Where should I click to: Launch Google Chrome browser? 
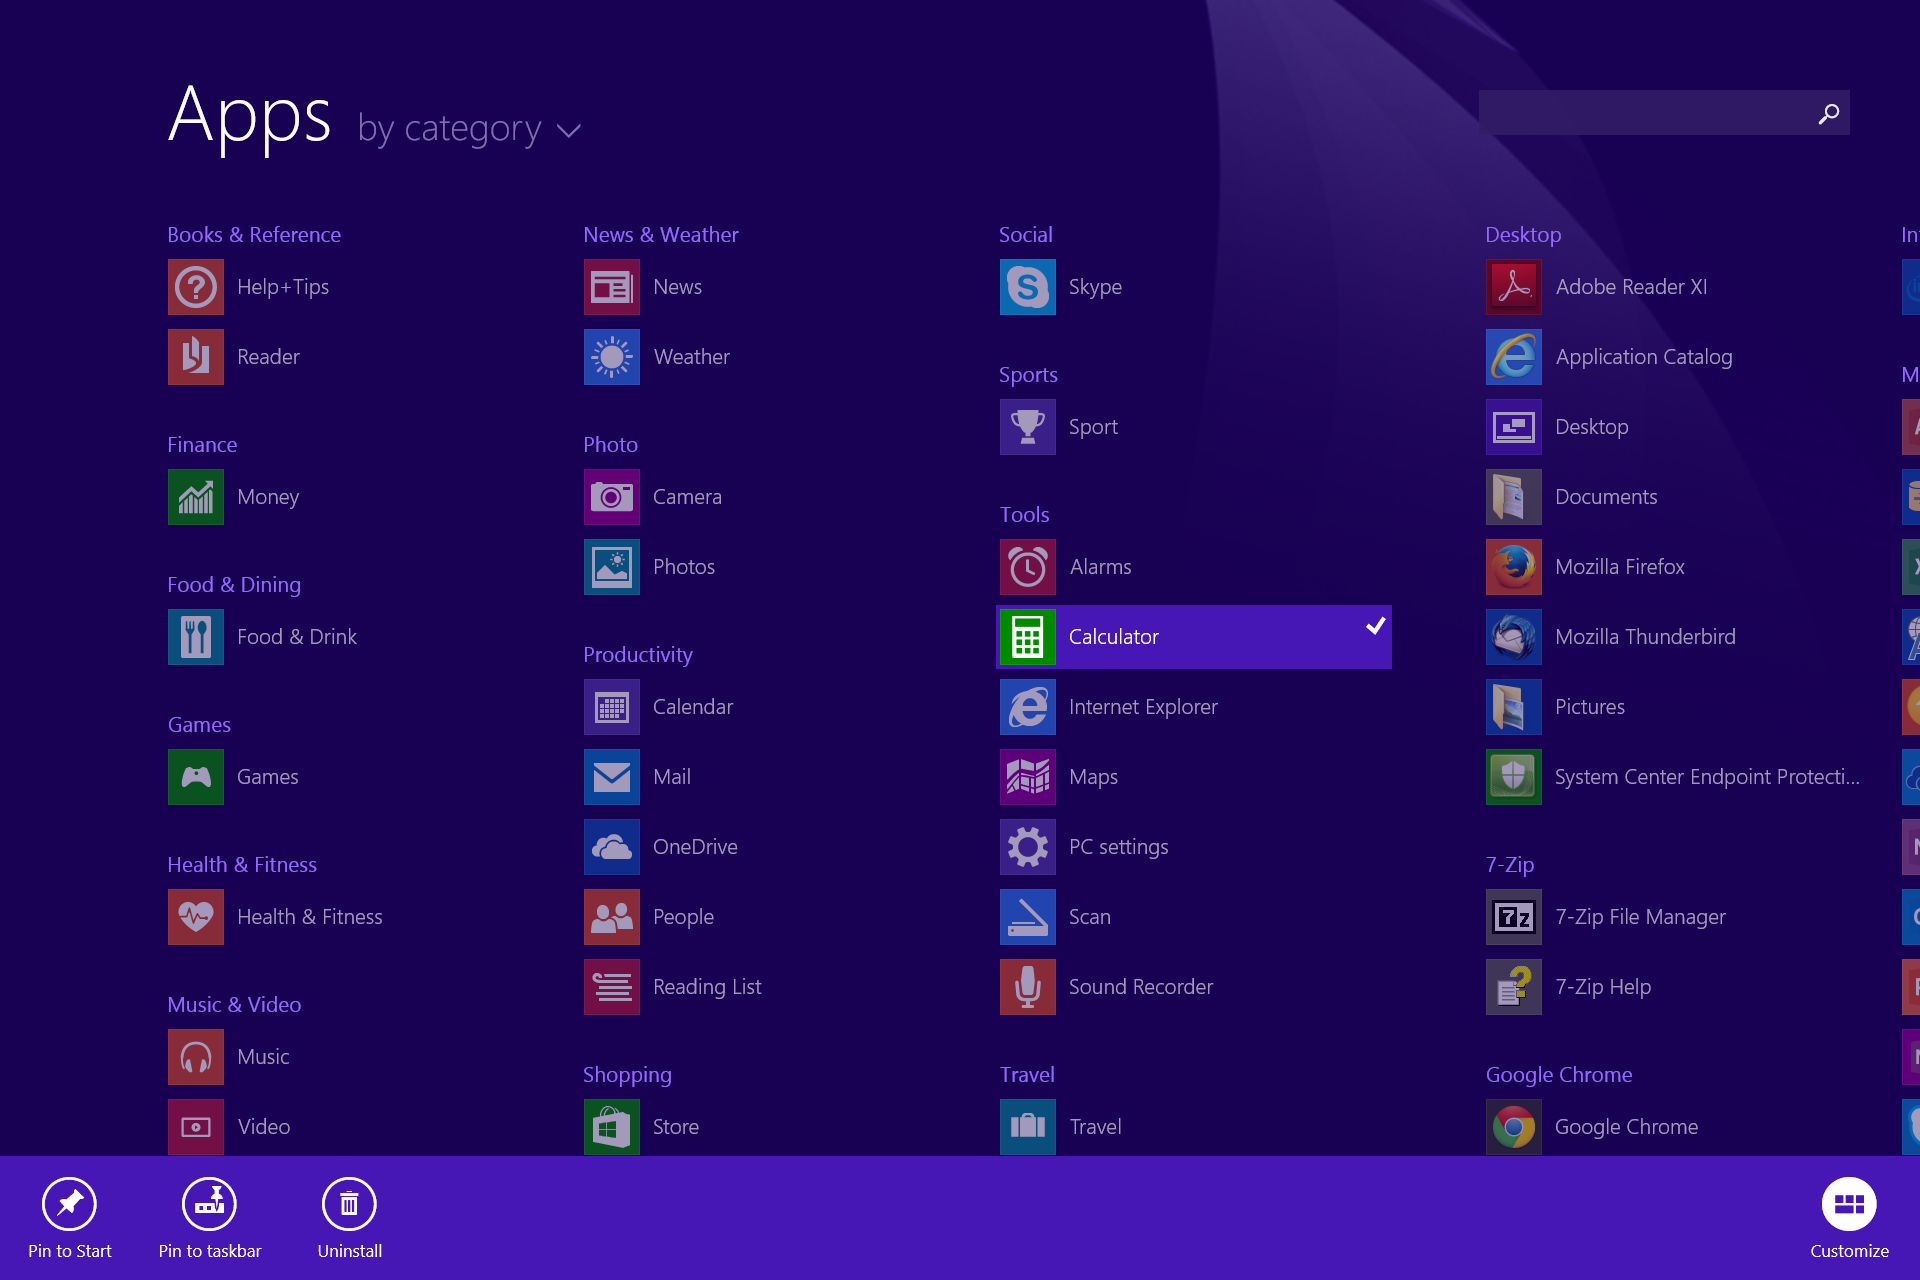1626,1126
